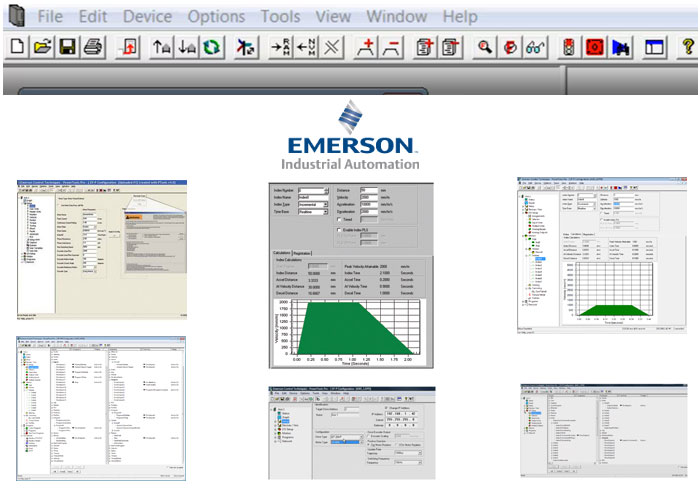Add an index with the red plus profile icon
This screenshot has width=700, height=500.
click(x=366, y=47)
